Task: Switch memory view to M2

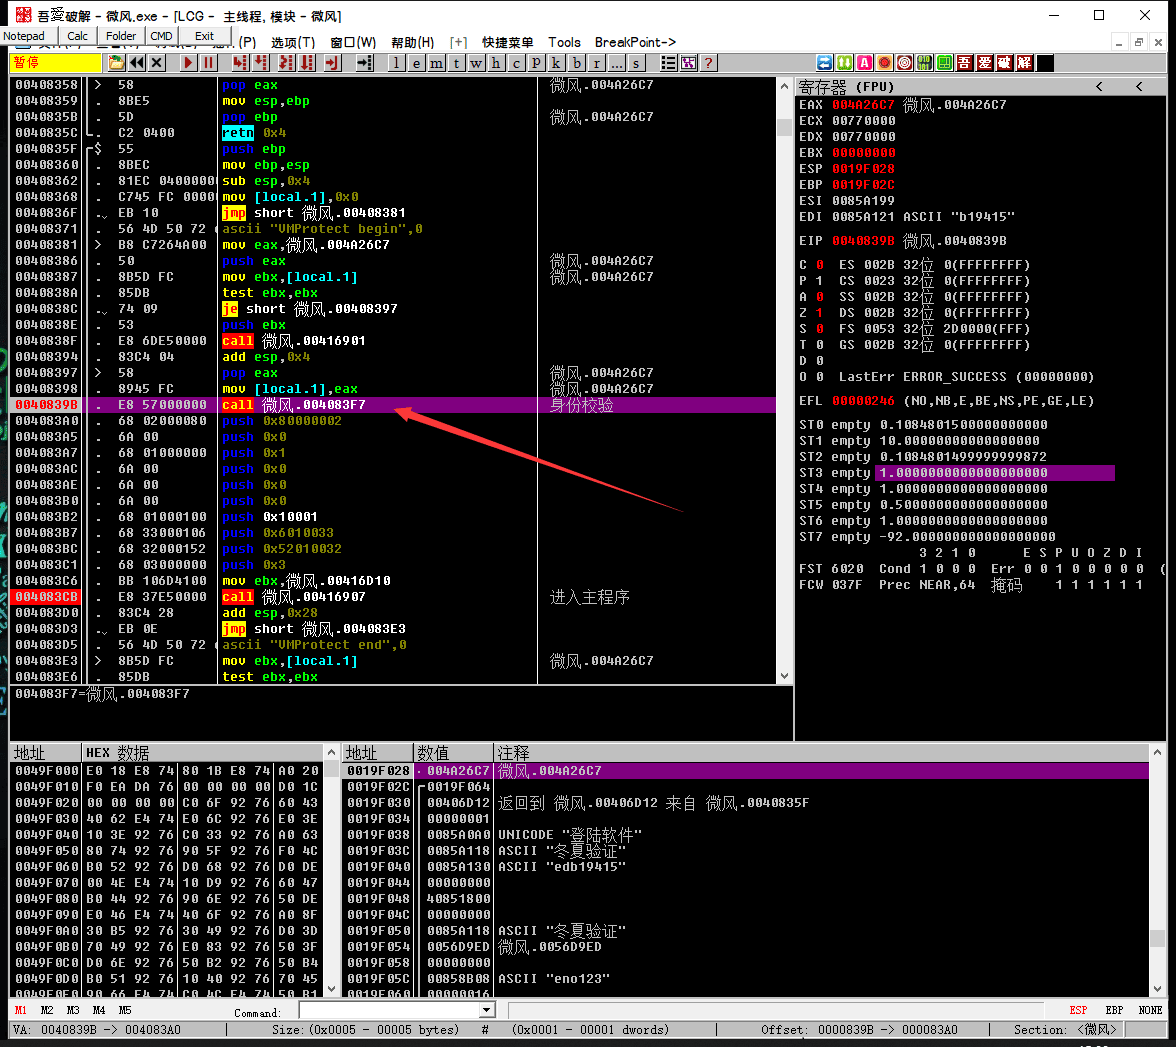Action: [x=46, y=1010]
